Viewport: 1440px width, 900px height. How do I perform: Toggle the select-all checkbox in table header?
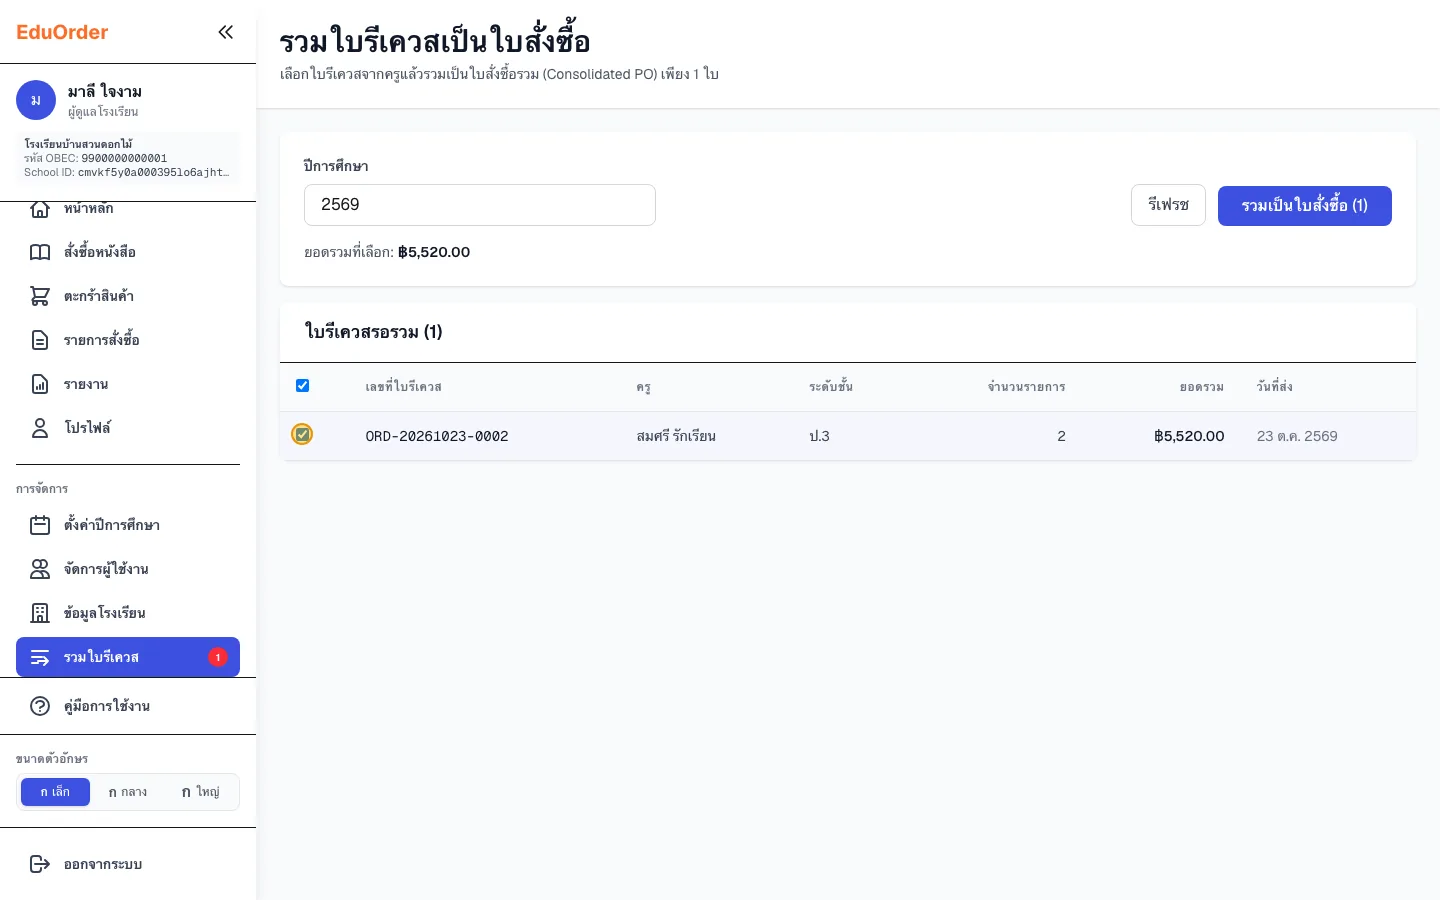pyautogui.click(x=302, y=386)
